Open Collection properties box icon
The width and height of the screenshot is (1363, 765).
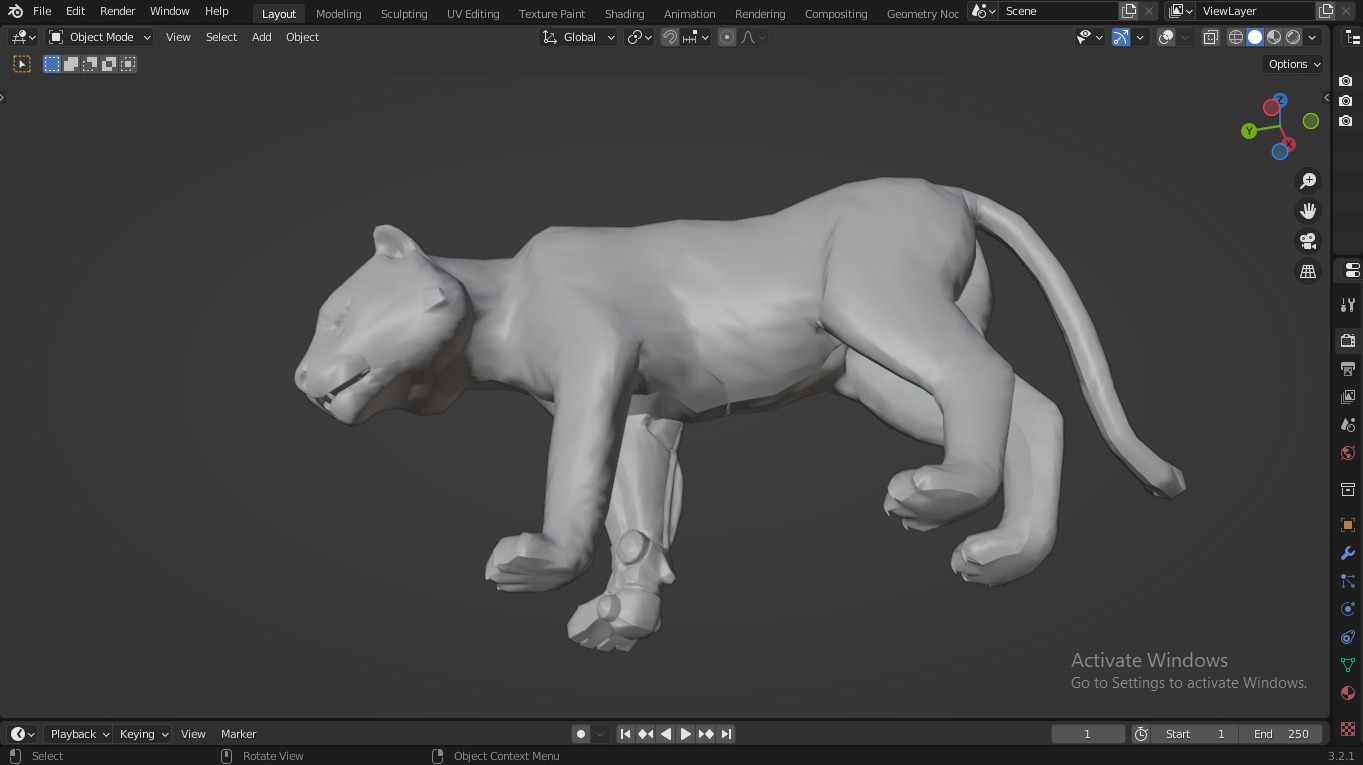pyautogui.click(x=1348, y=489)
